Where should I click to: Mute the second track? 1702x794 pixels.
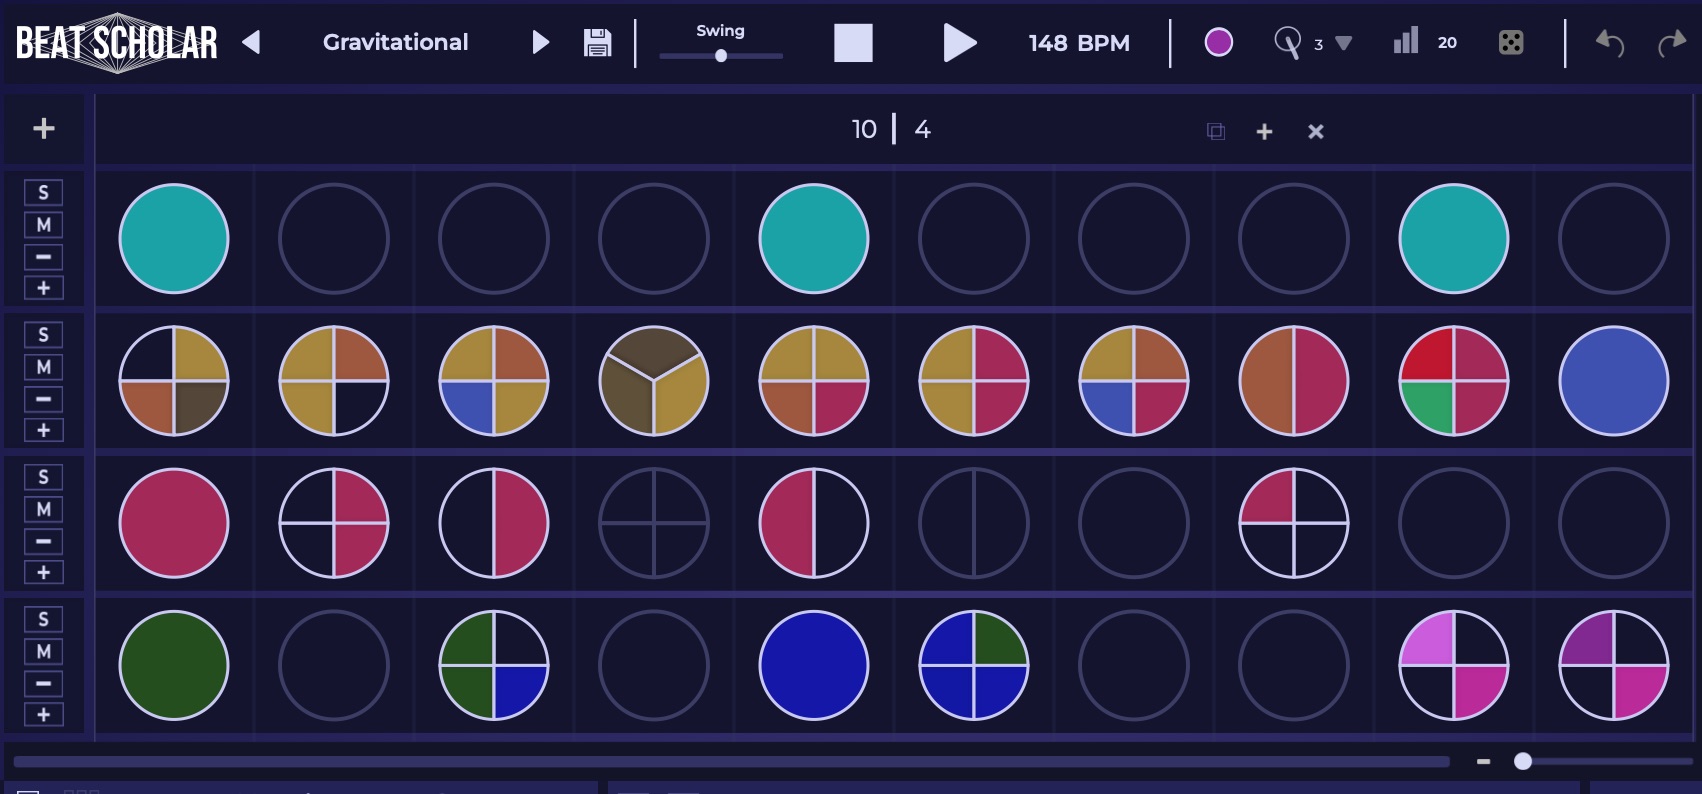pyautogui.click(x=43, y=367)
